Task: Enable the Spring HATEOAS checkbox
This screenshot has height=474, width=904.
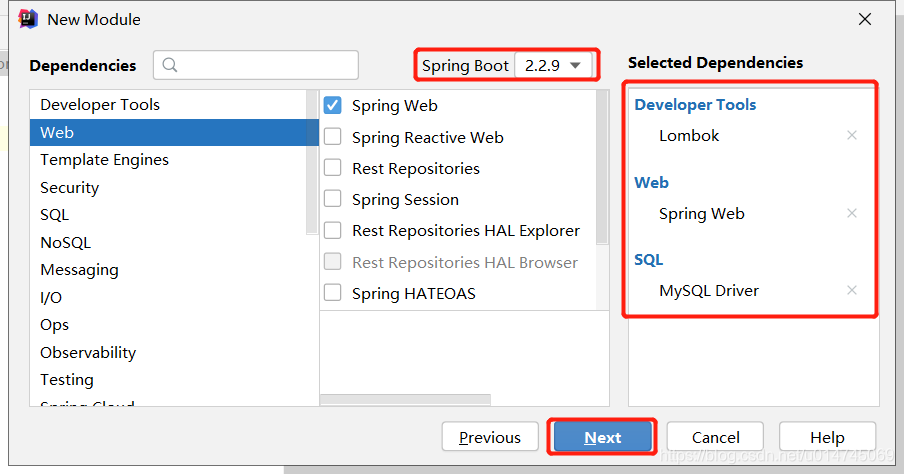Action: coord(333,293)
